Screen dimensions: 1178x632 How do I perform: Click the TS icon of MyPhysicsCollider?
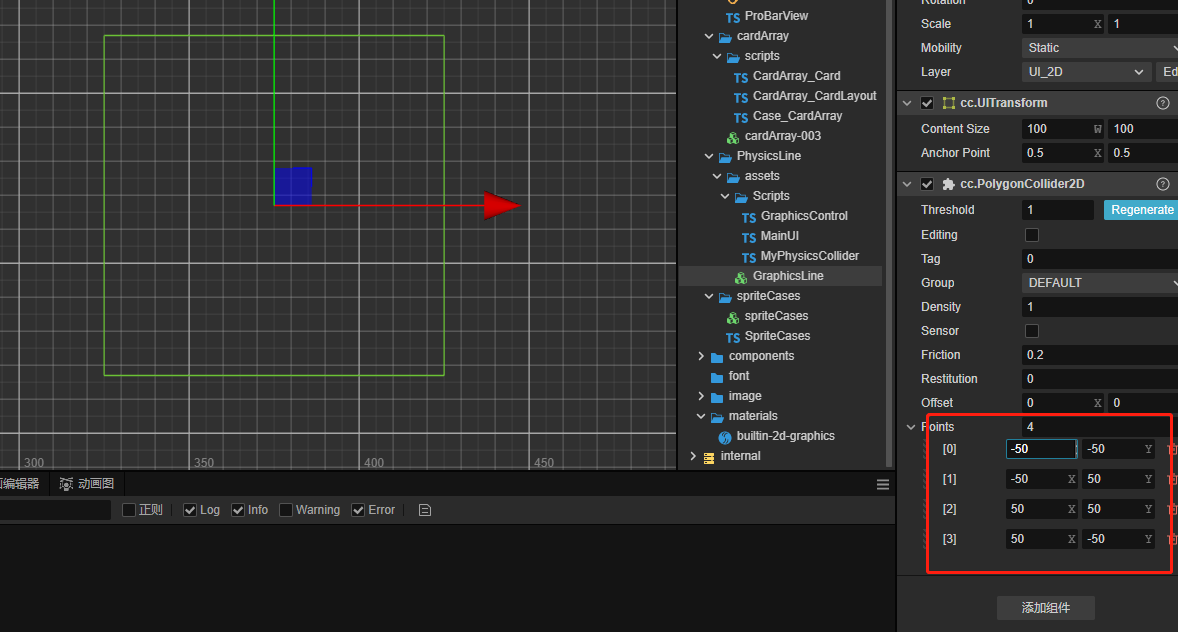pos(748,257)
